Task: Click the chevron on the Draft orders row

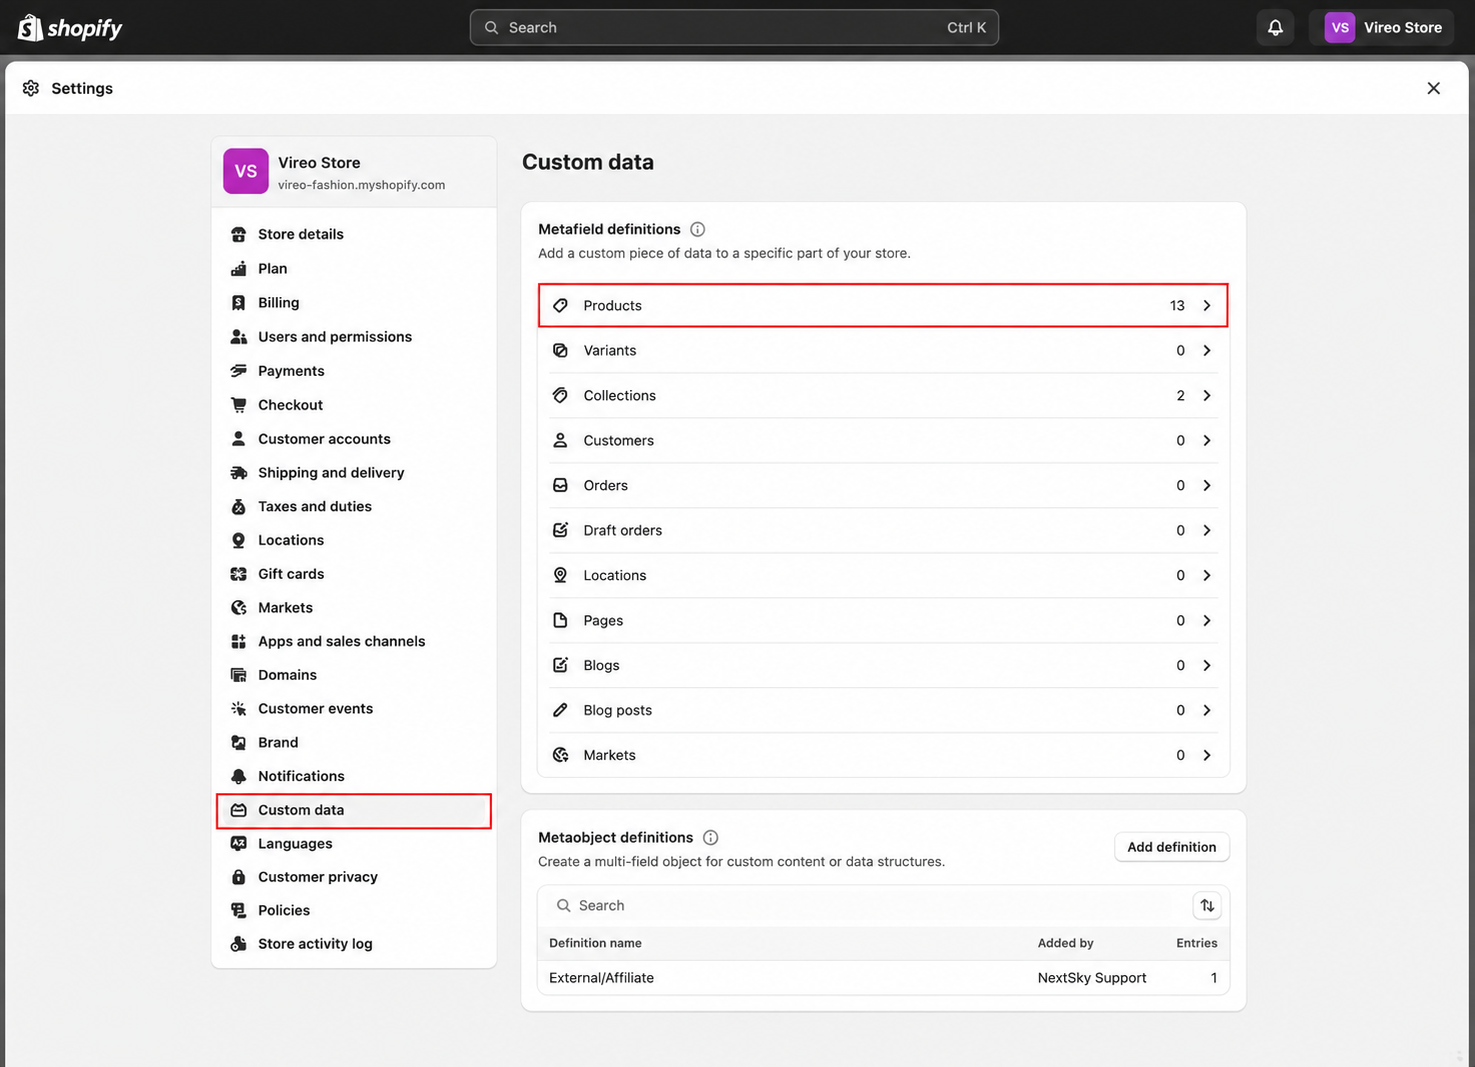Action: 1207,530
